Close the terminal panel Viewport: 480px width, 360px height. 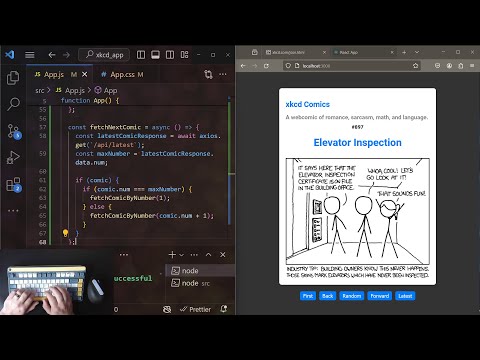tap(223, 255)
